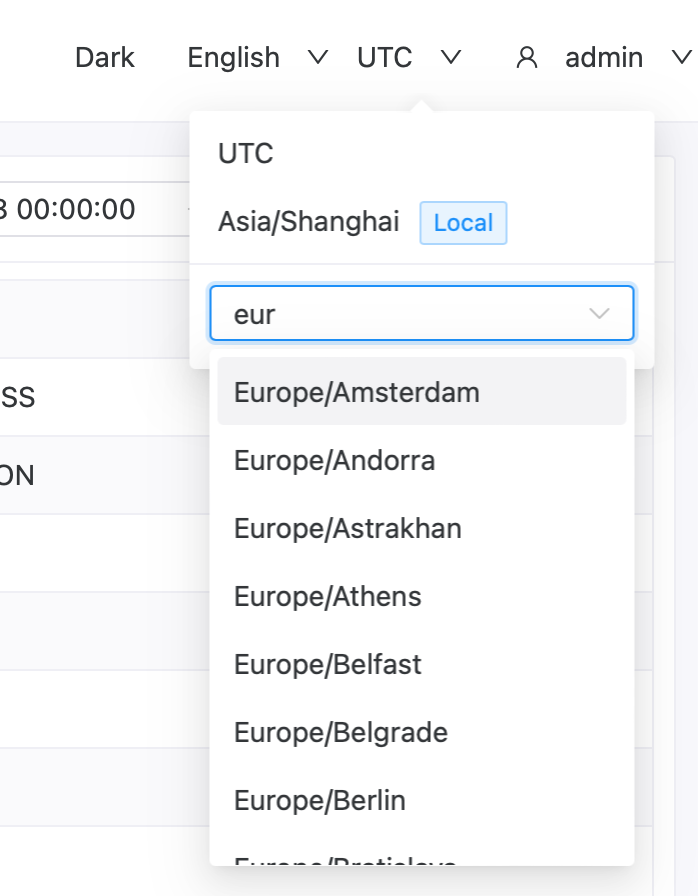Click the search box chevron arrow
Viewport: 698px width, 896px height.
pos(600,314)
